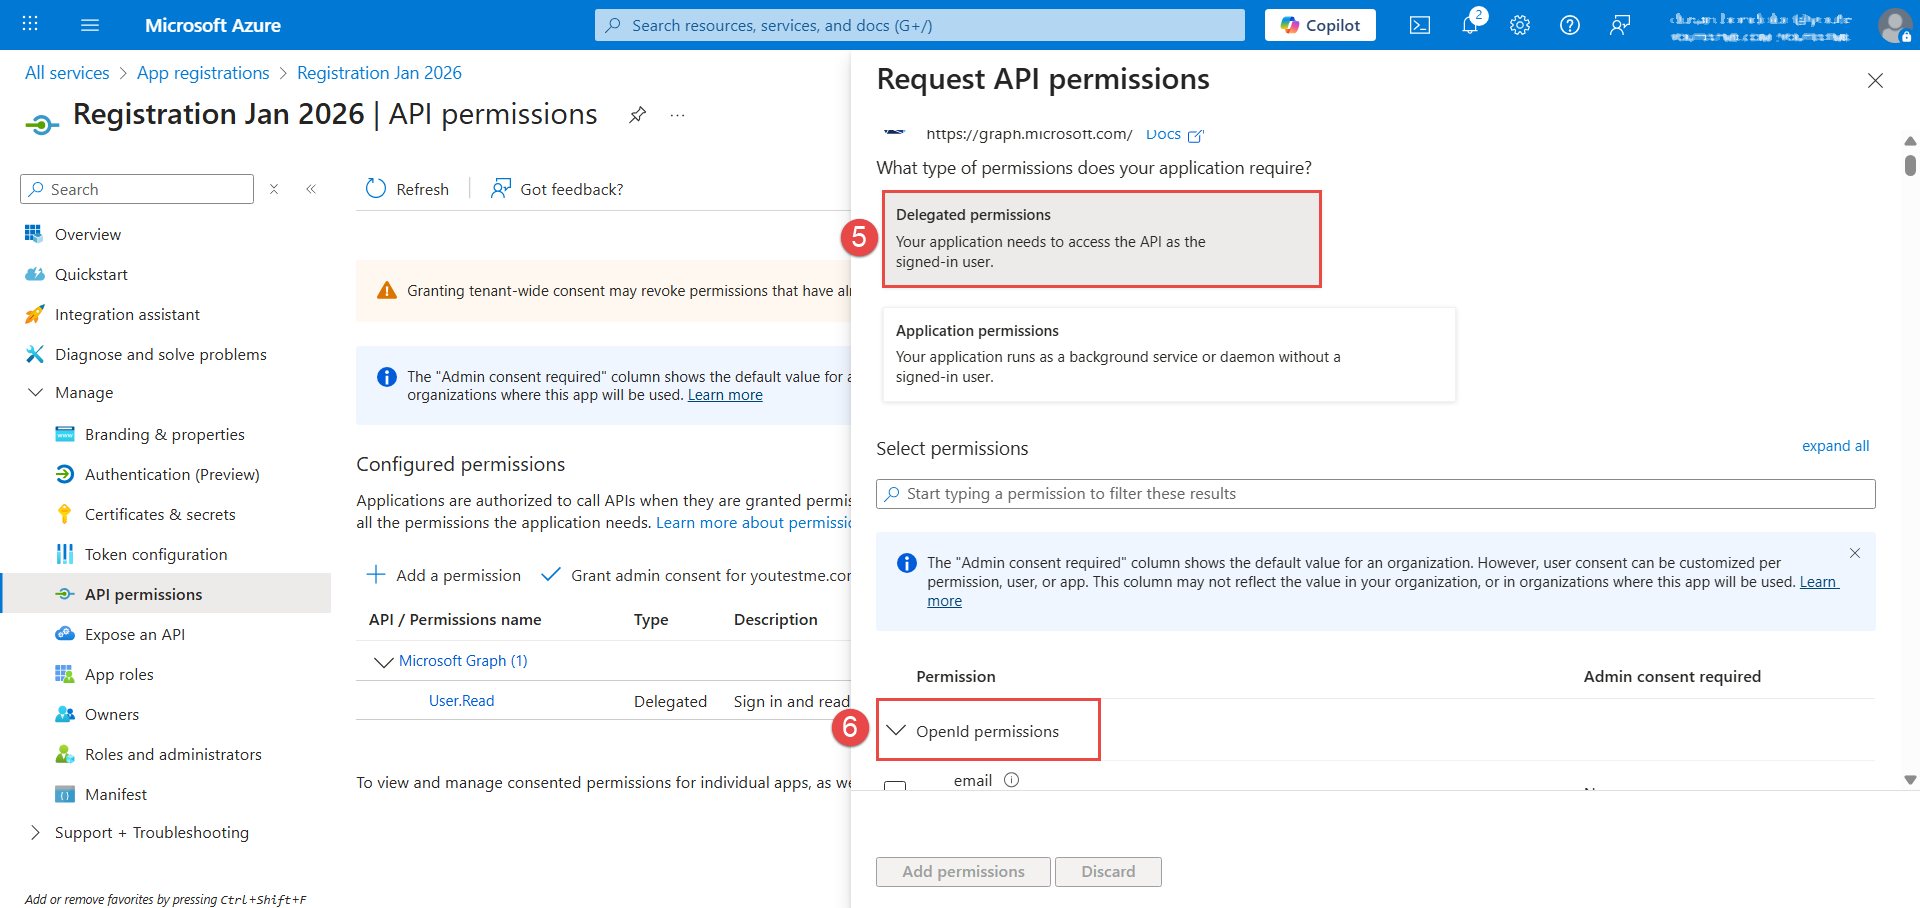Dismiss the admin consent info banner
This screenshot has width=1920, height=908.
click(1854, 553)
